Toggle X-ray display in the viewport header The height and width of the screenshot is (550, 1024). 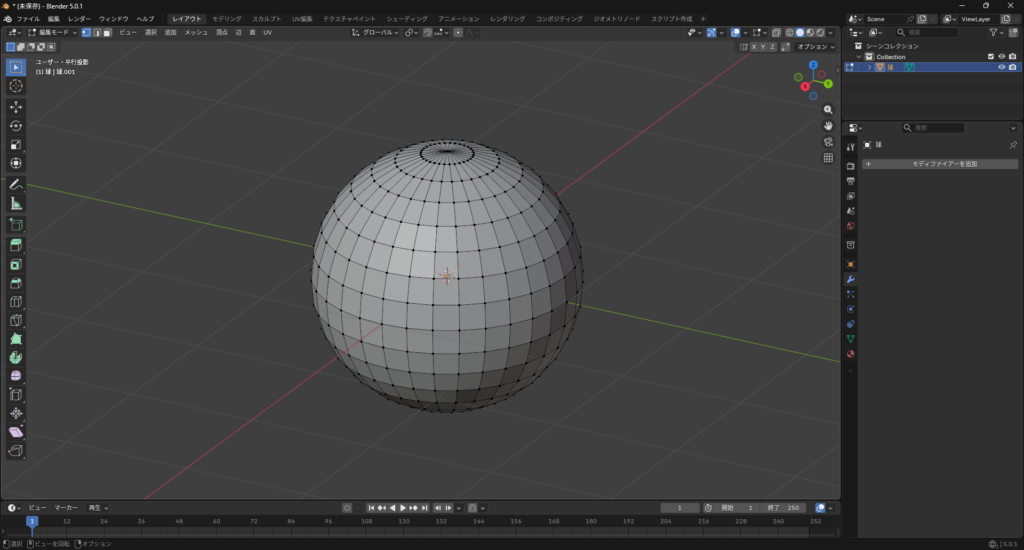[x=776, y=32]
